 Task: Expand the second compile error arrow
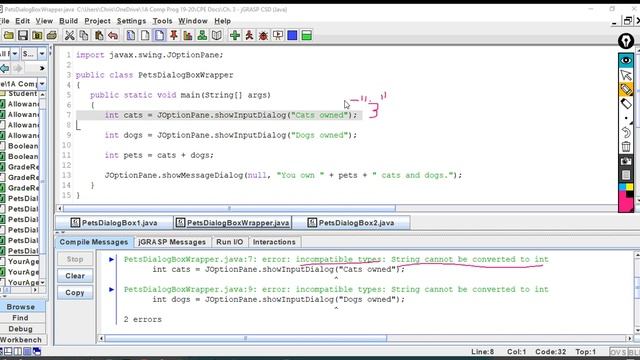point(111,289)
